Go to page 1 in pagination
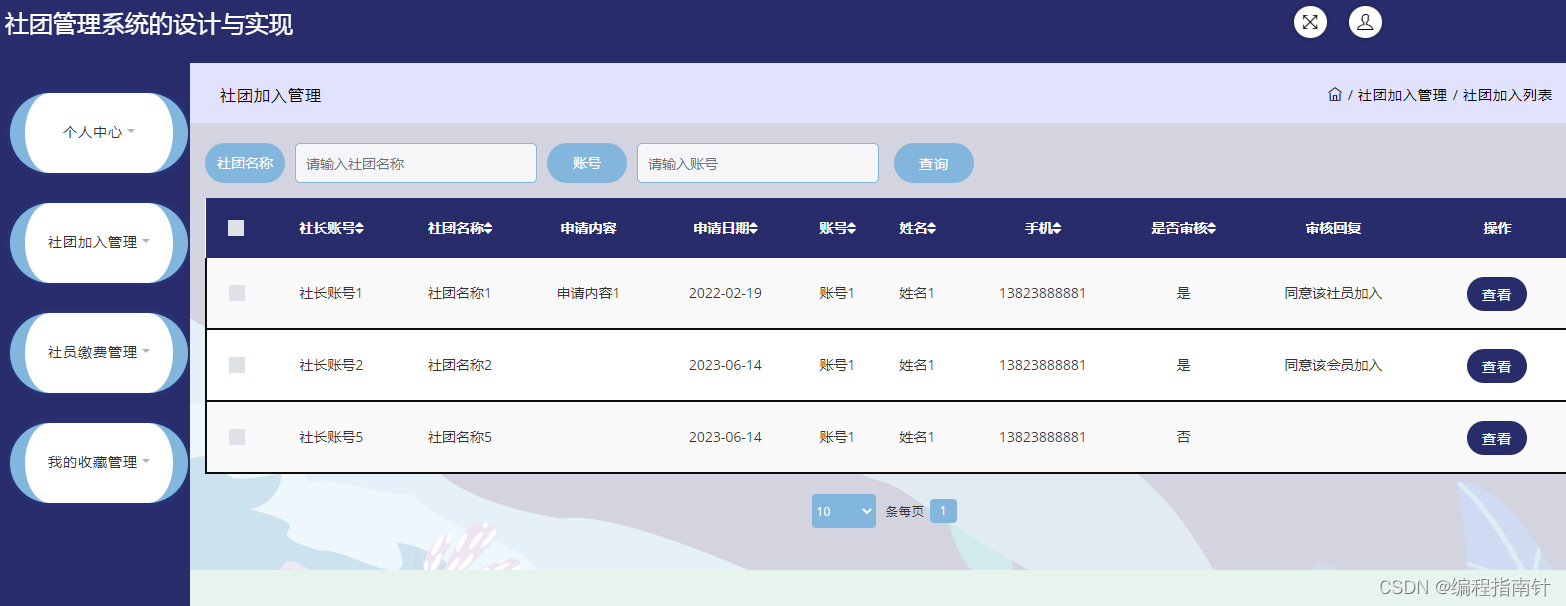 pyautogui.click(x=943, y=511)
